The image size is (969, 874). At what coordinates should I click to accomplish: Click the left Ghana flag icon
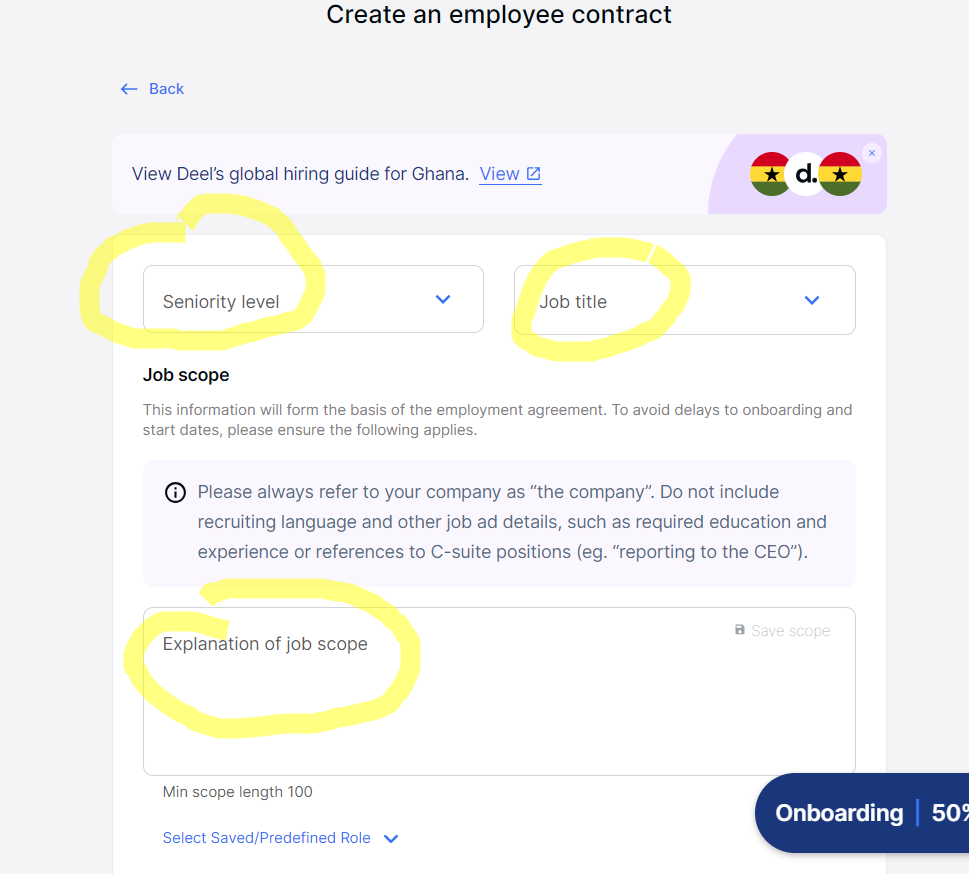click(771, 174)
